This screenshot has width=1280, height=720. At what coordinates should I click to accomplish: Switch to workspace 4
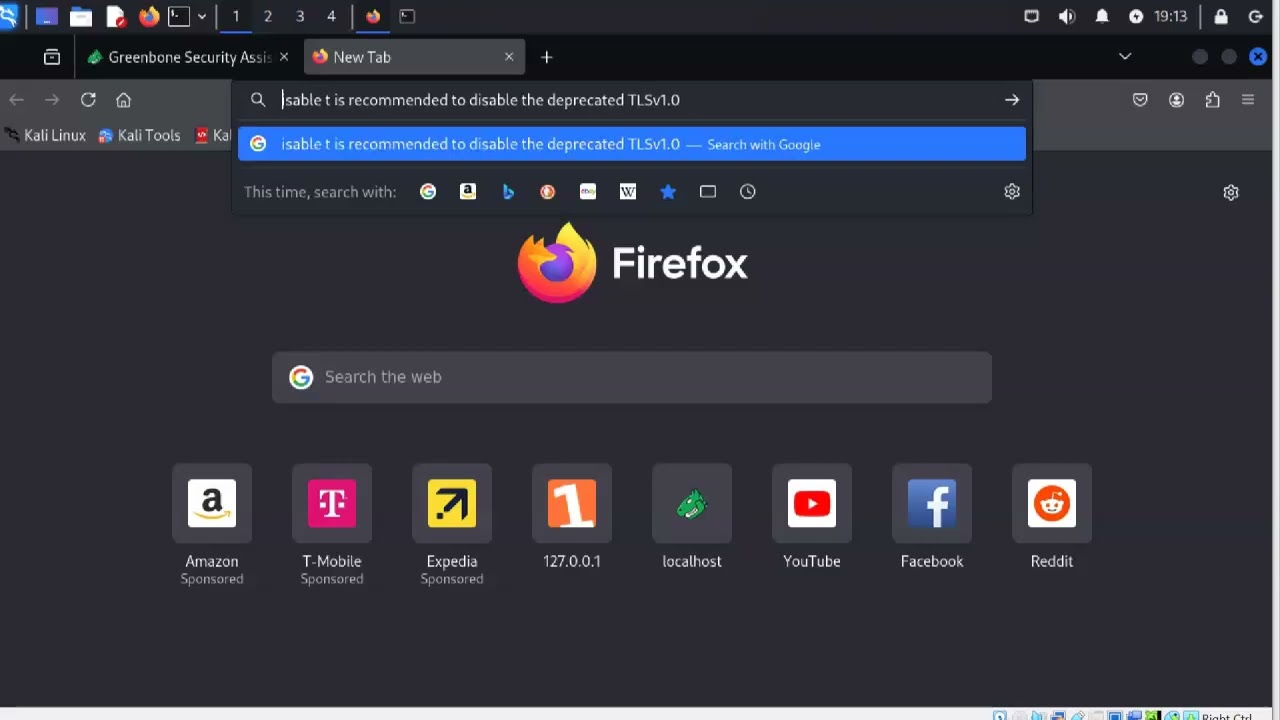pos(332,16)
